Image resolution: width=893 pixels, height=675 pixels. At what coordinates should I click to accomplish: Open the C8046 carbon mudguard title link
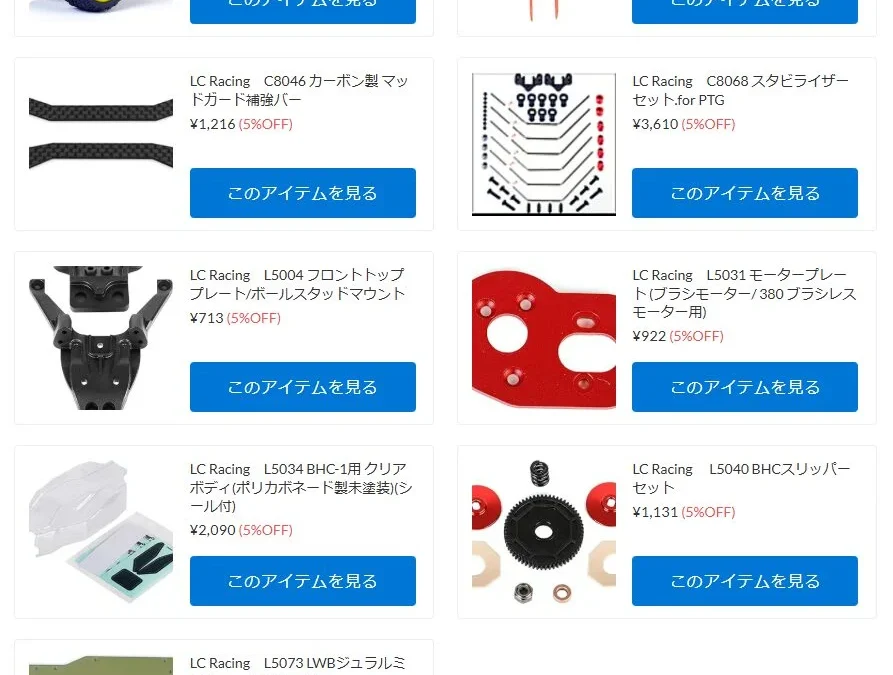[x=299, y=90]
